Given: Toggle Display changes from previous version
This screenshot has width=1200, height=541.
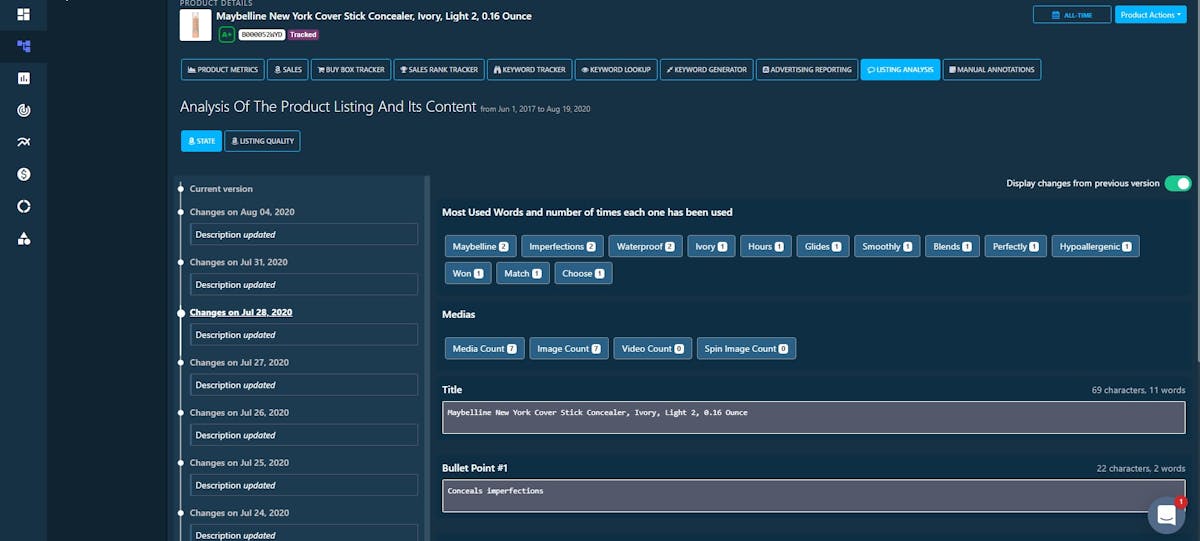Looking at the screenshot, I should (x=1178, y=183).
